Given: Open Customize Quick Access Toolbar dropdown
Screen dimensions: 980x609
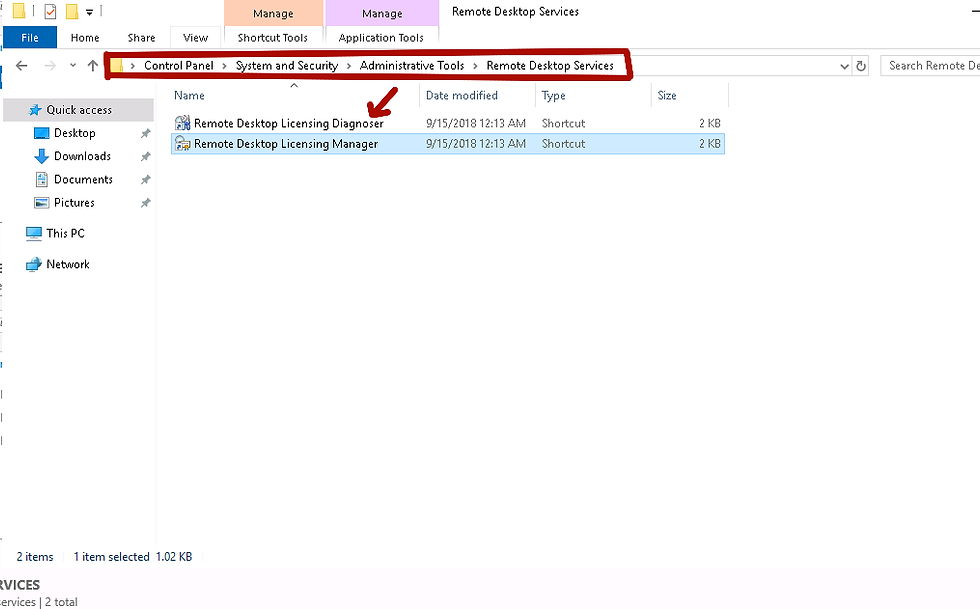Looking at the screenshot, I should [x=89, y=12].
